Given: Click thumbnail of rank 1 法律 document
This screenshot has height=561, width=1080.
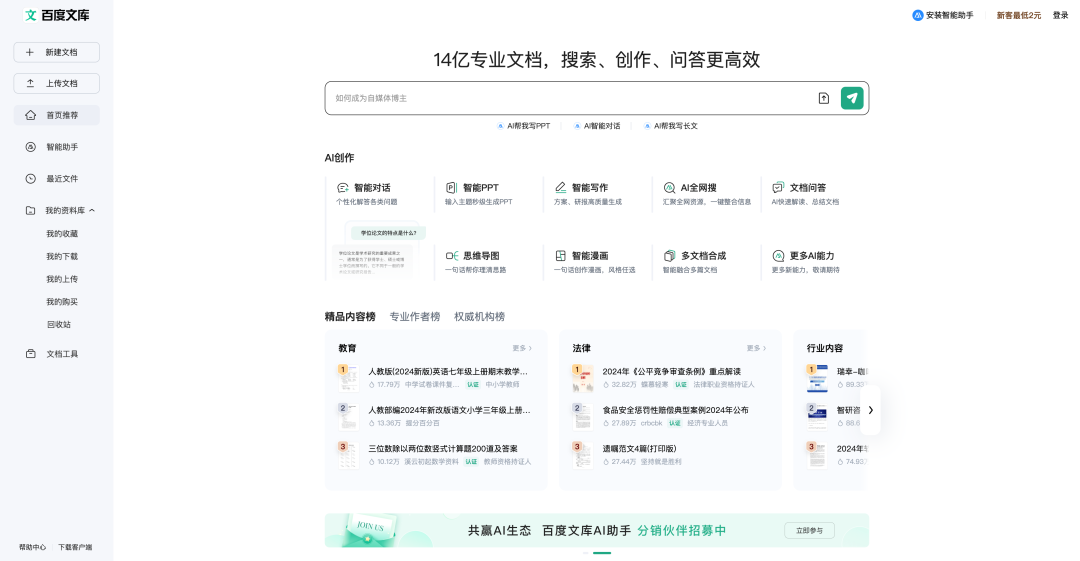Looking at the screenshot, I should pyautogui.click(x=583, y=378).
